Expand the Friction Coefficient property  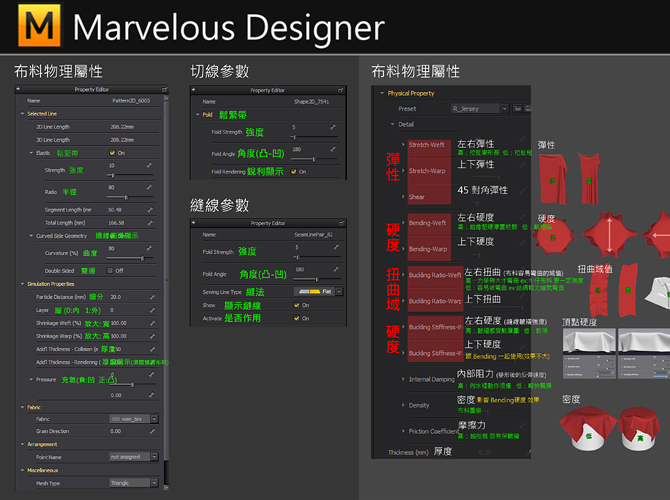(x=403, y=431)
